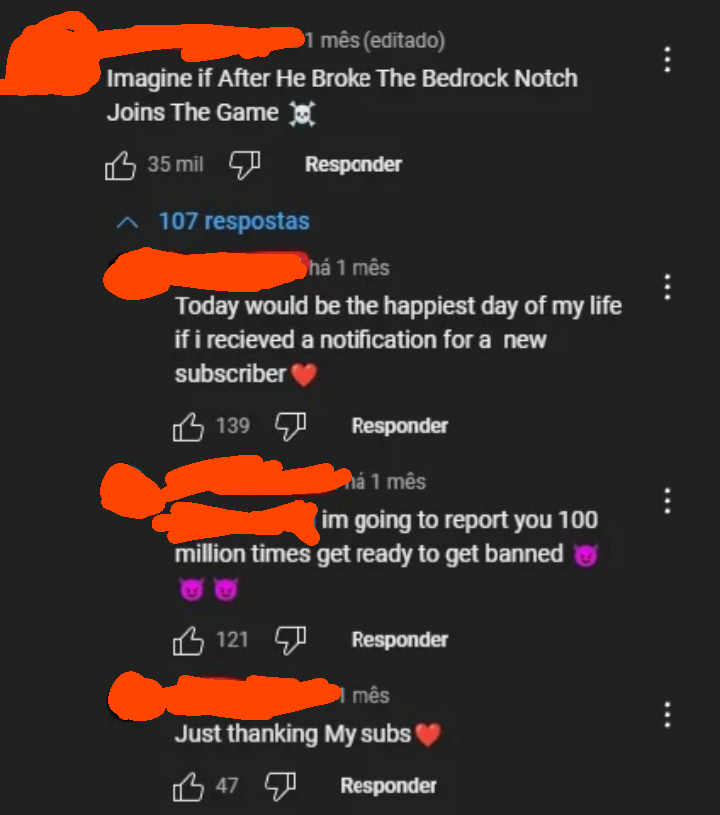
Task: Dislike the 'get ready to get banned' reply
Action: coord(291,640)
